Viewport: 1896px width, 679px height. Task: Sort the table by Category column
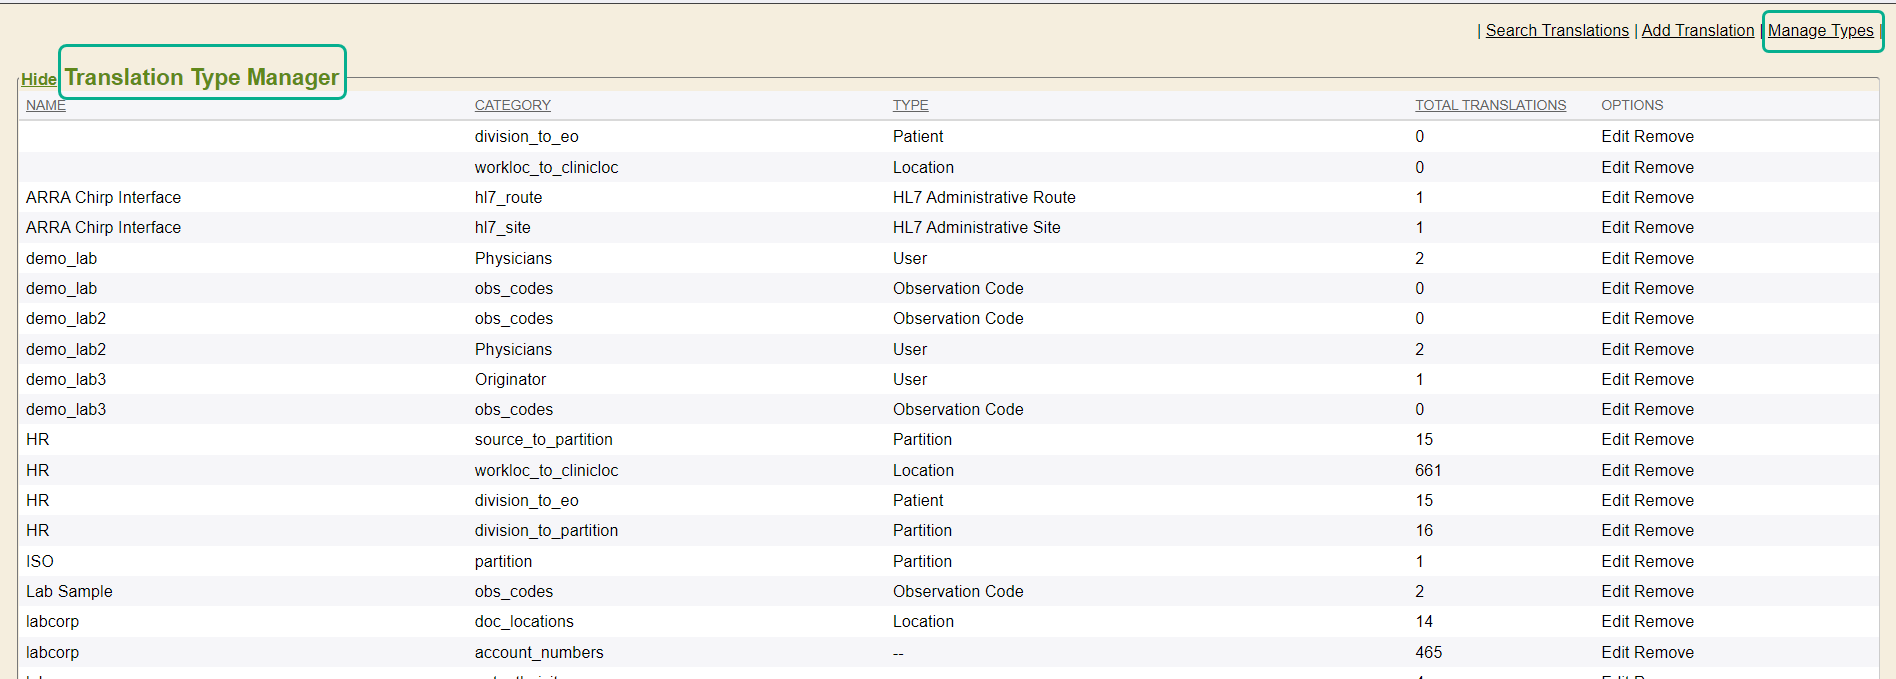pyautogui.click(x=512, y=106)
